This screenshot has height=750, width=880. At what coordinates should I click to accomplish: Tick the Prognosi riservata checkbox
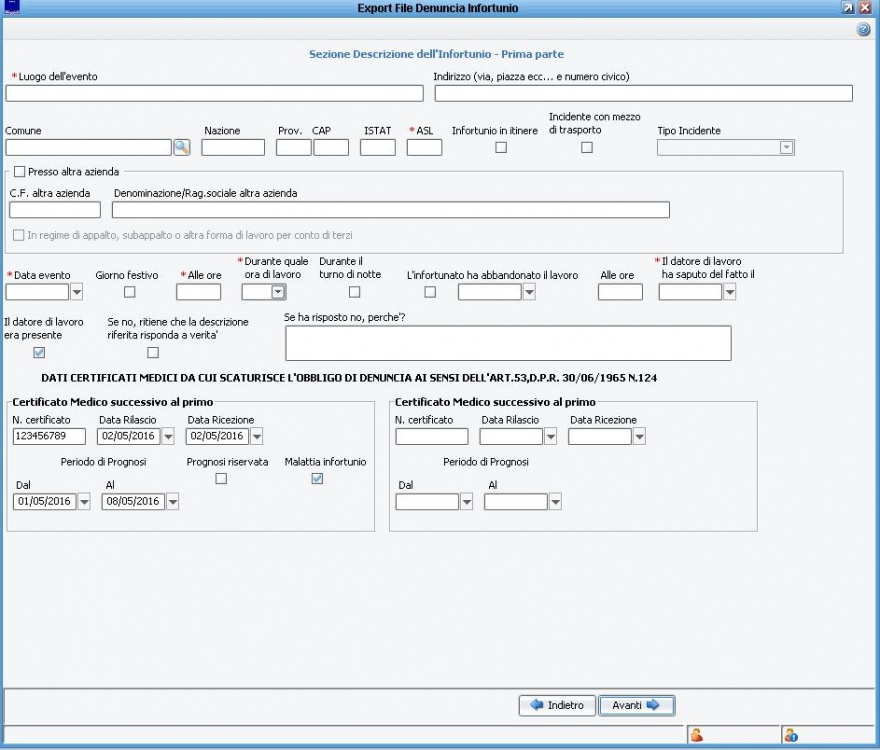221,479
